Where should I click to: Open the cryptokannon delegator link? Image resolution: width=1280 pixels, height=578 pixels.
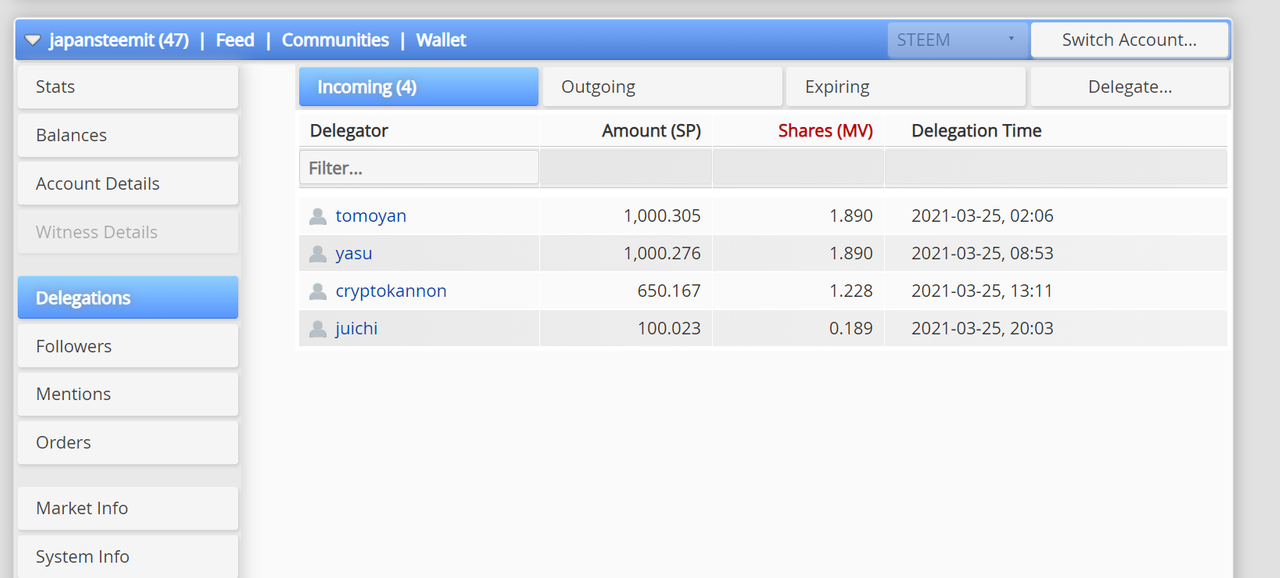[391, 291]
